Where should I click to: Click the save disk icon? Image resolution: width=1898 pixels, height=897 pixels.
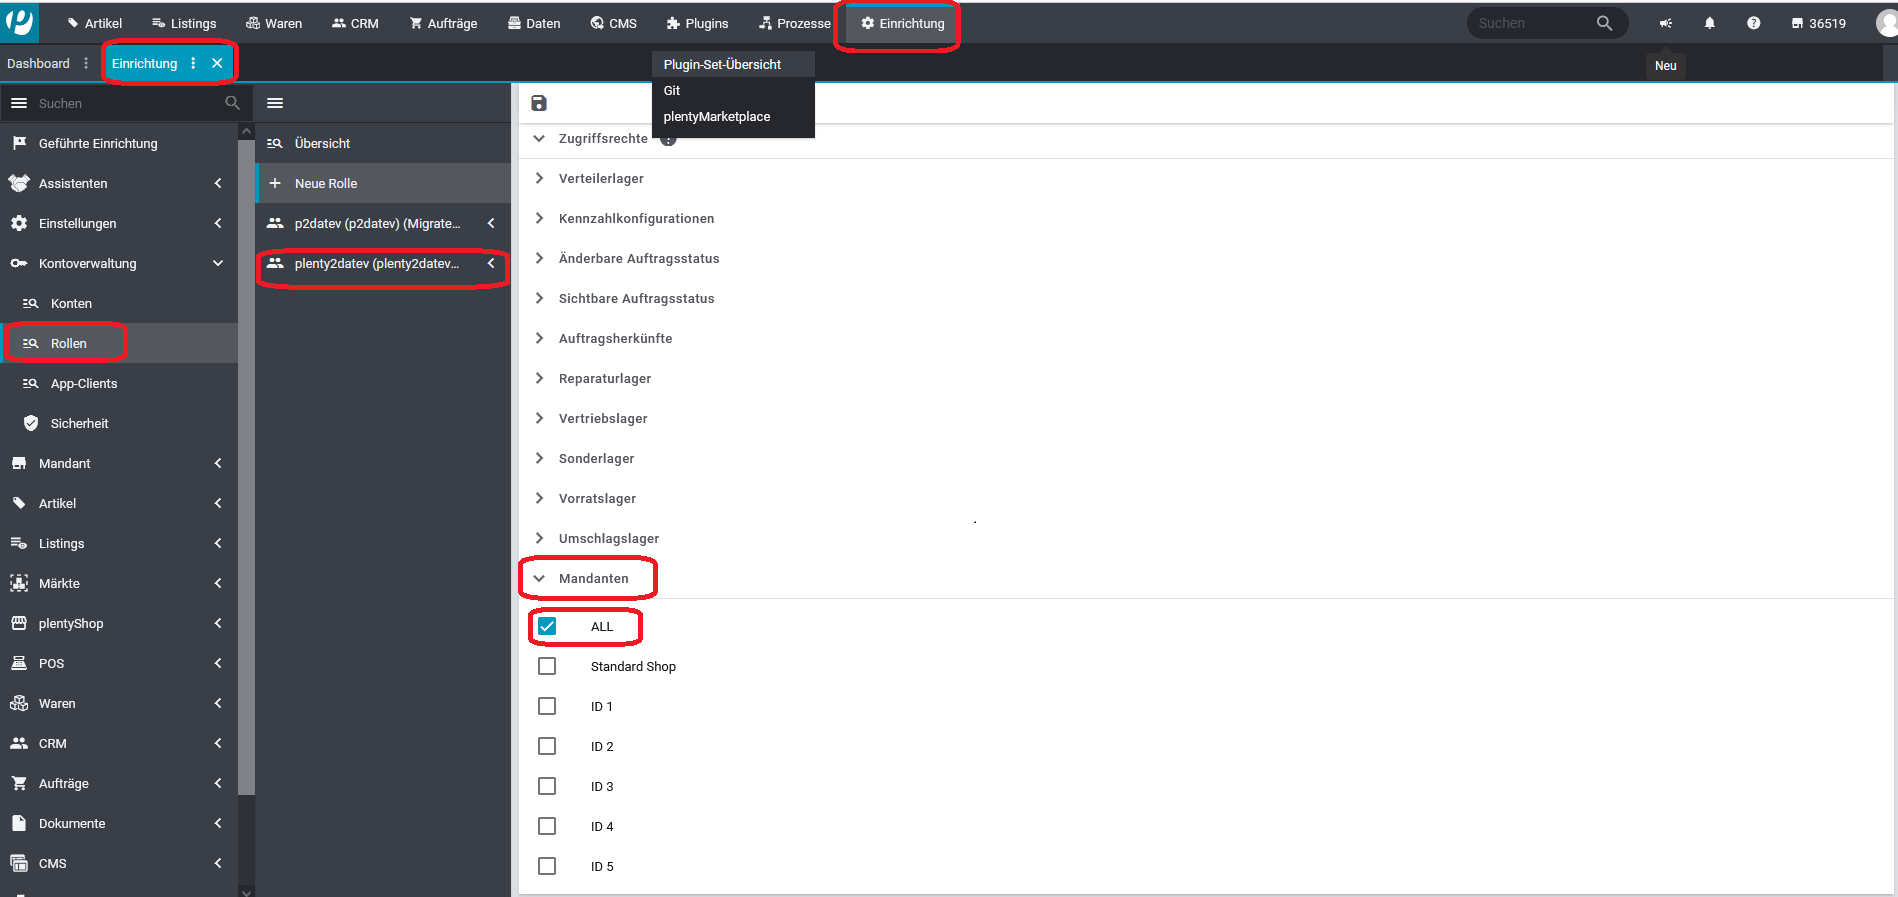pos(539,103)
